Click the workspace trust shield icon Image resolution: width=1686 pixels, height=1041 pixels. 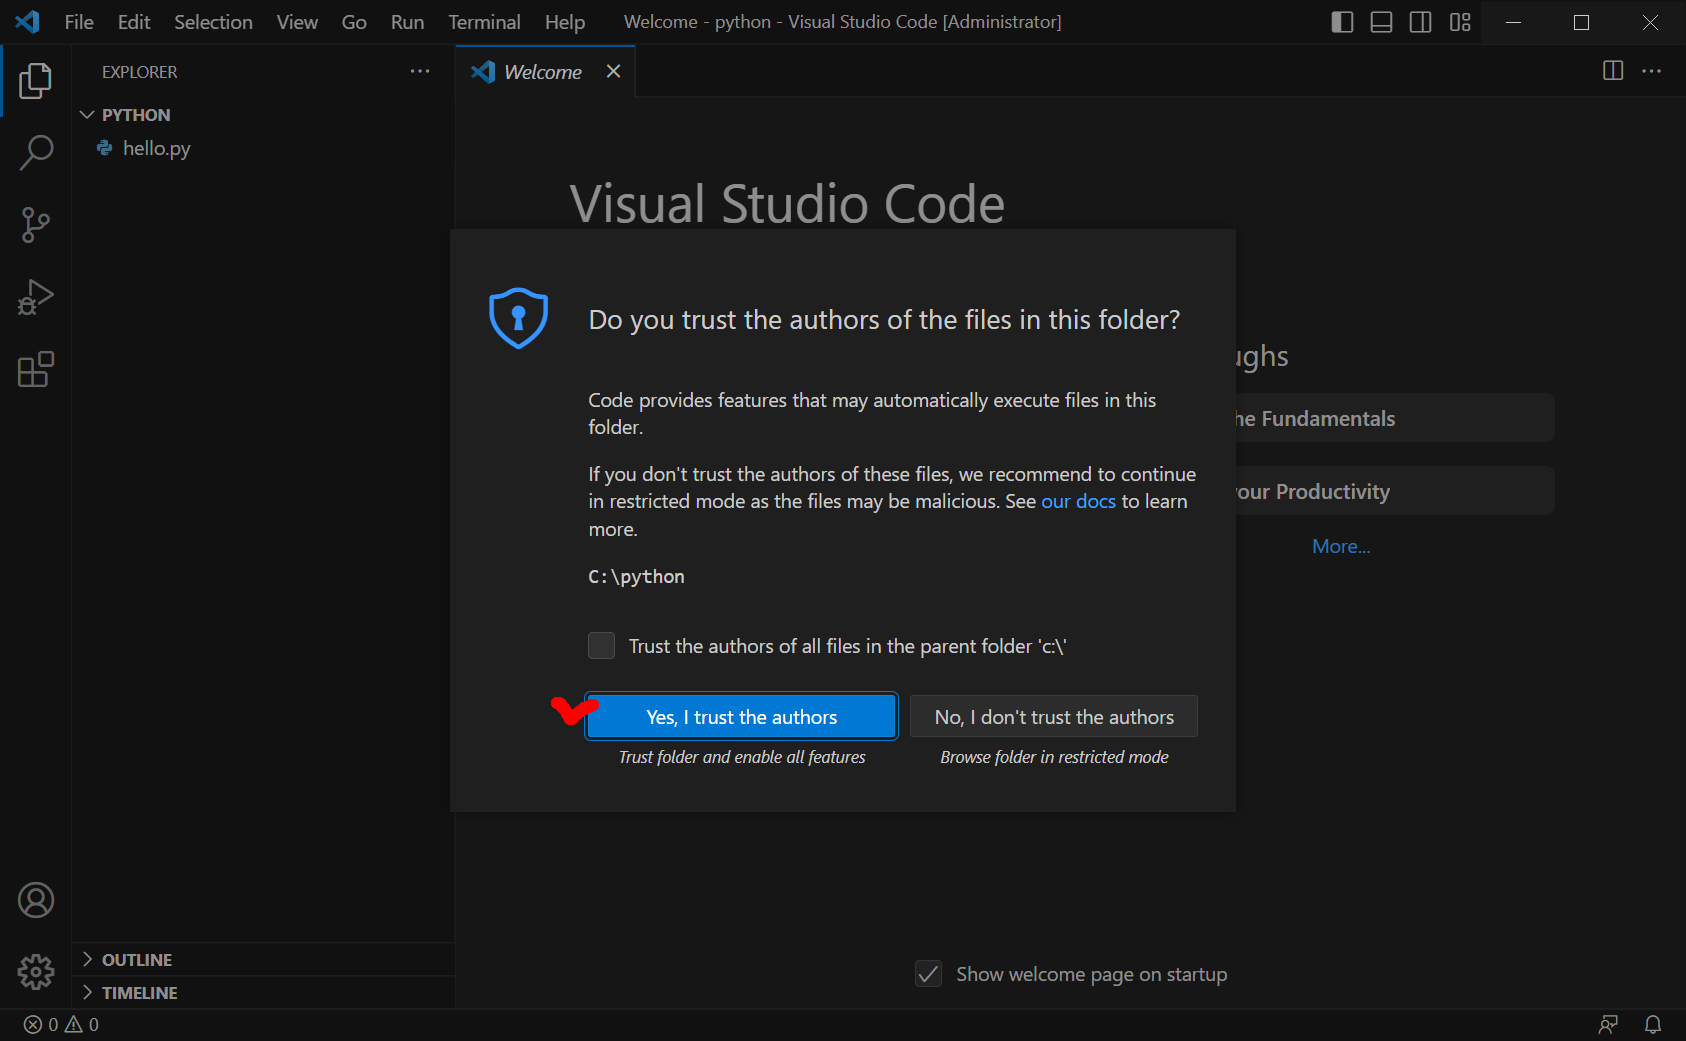pos(518,318)
